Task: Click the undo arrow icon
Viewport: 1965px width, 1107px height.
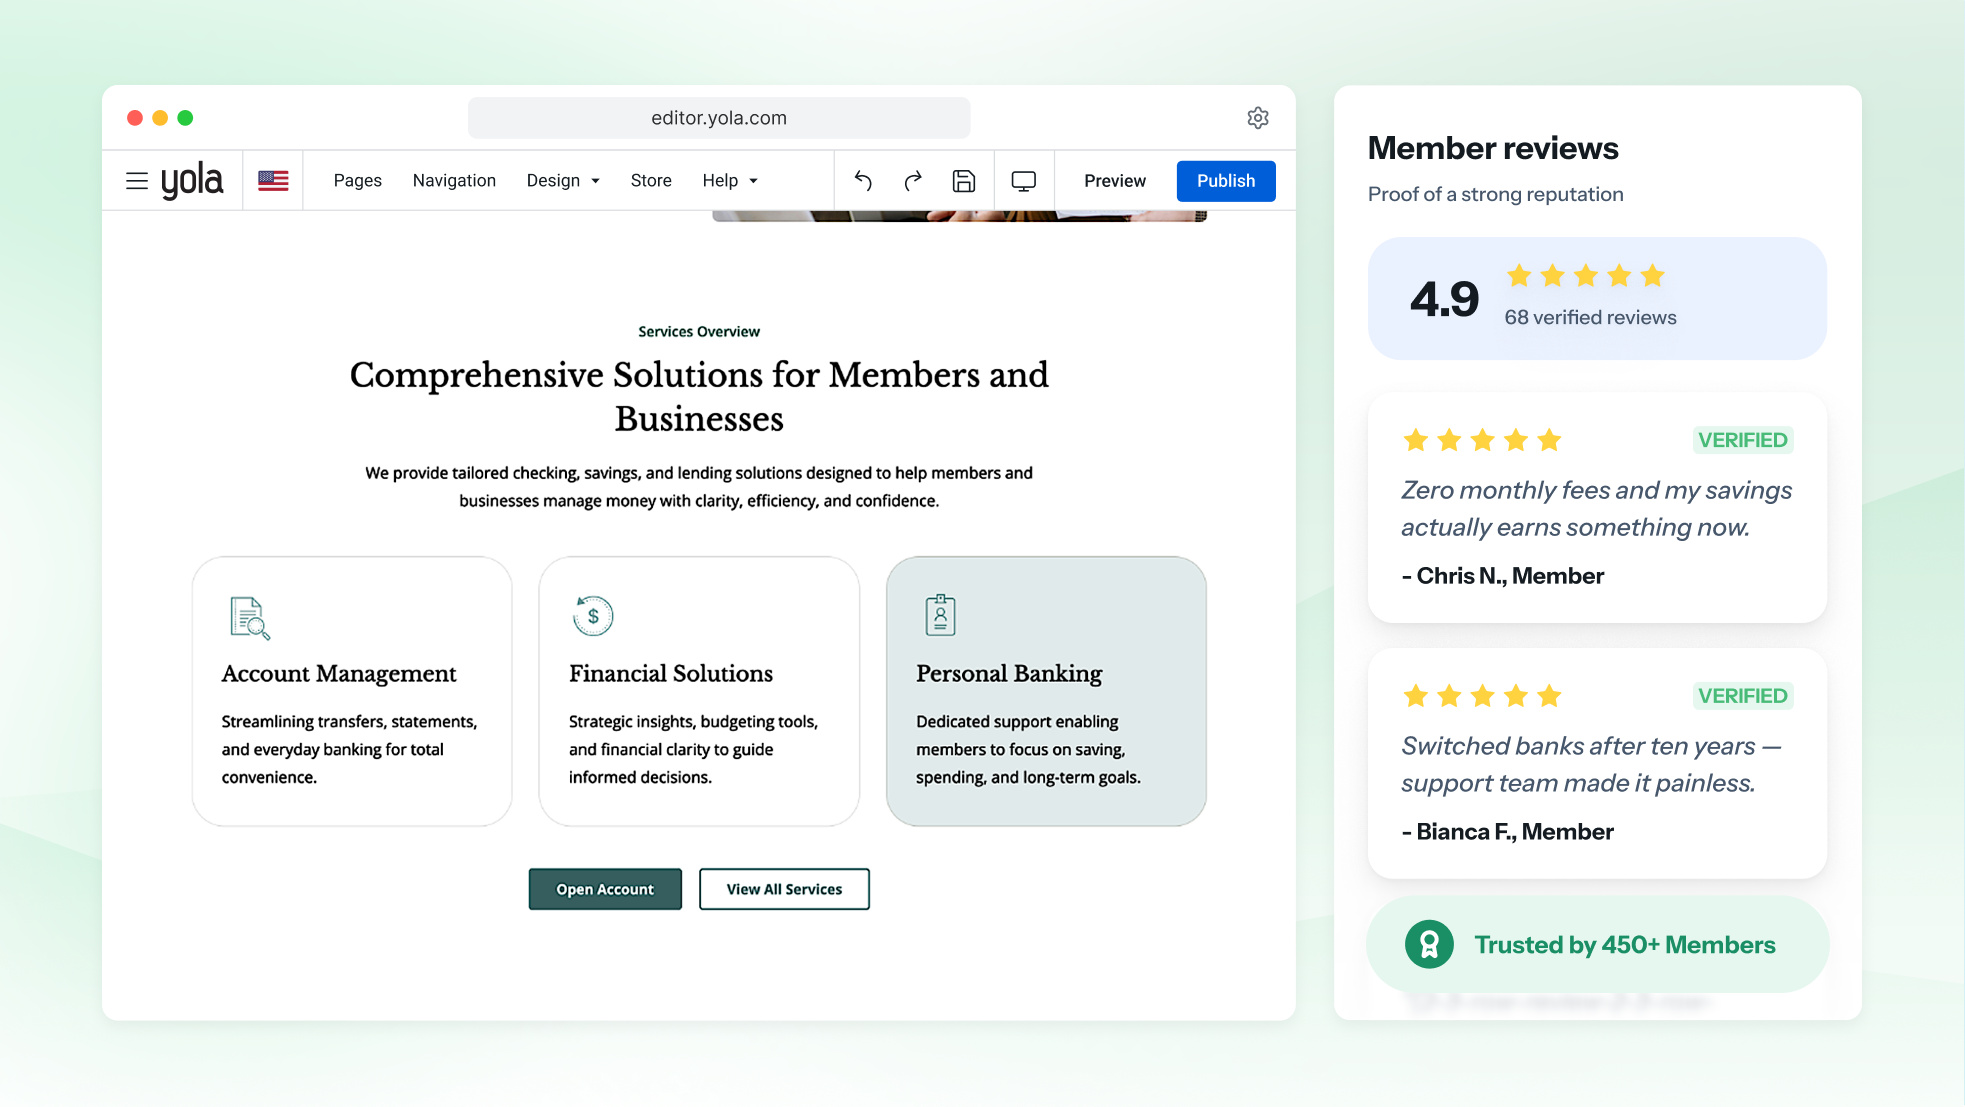Action: point(863,181)
